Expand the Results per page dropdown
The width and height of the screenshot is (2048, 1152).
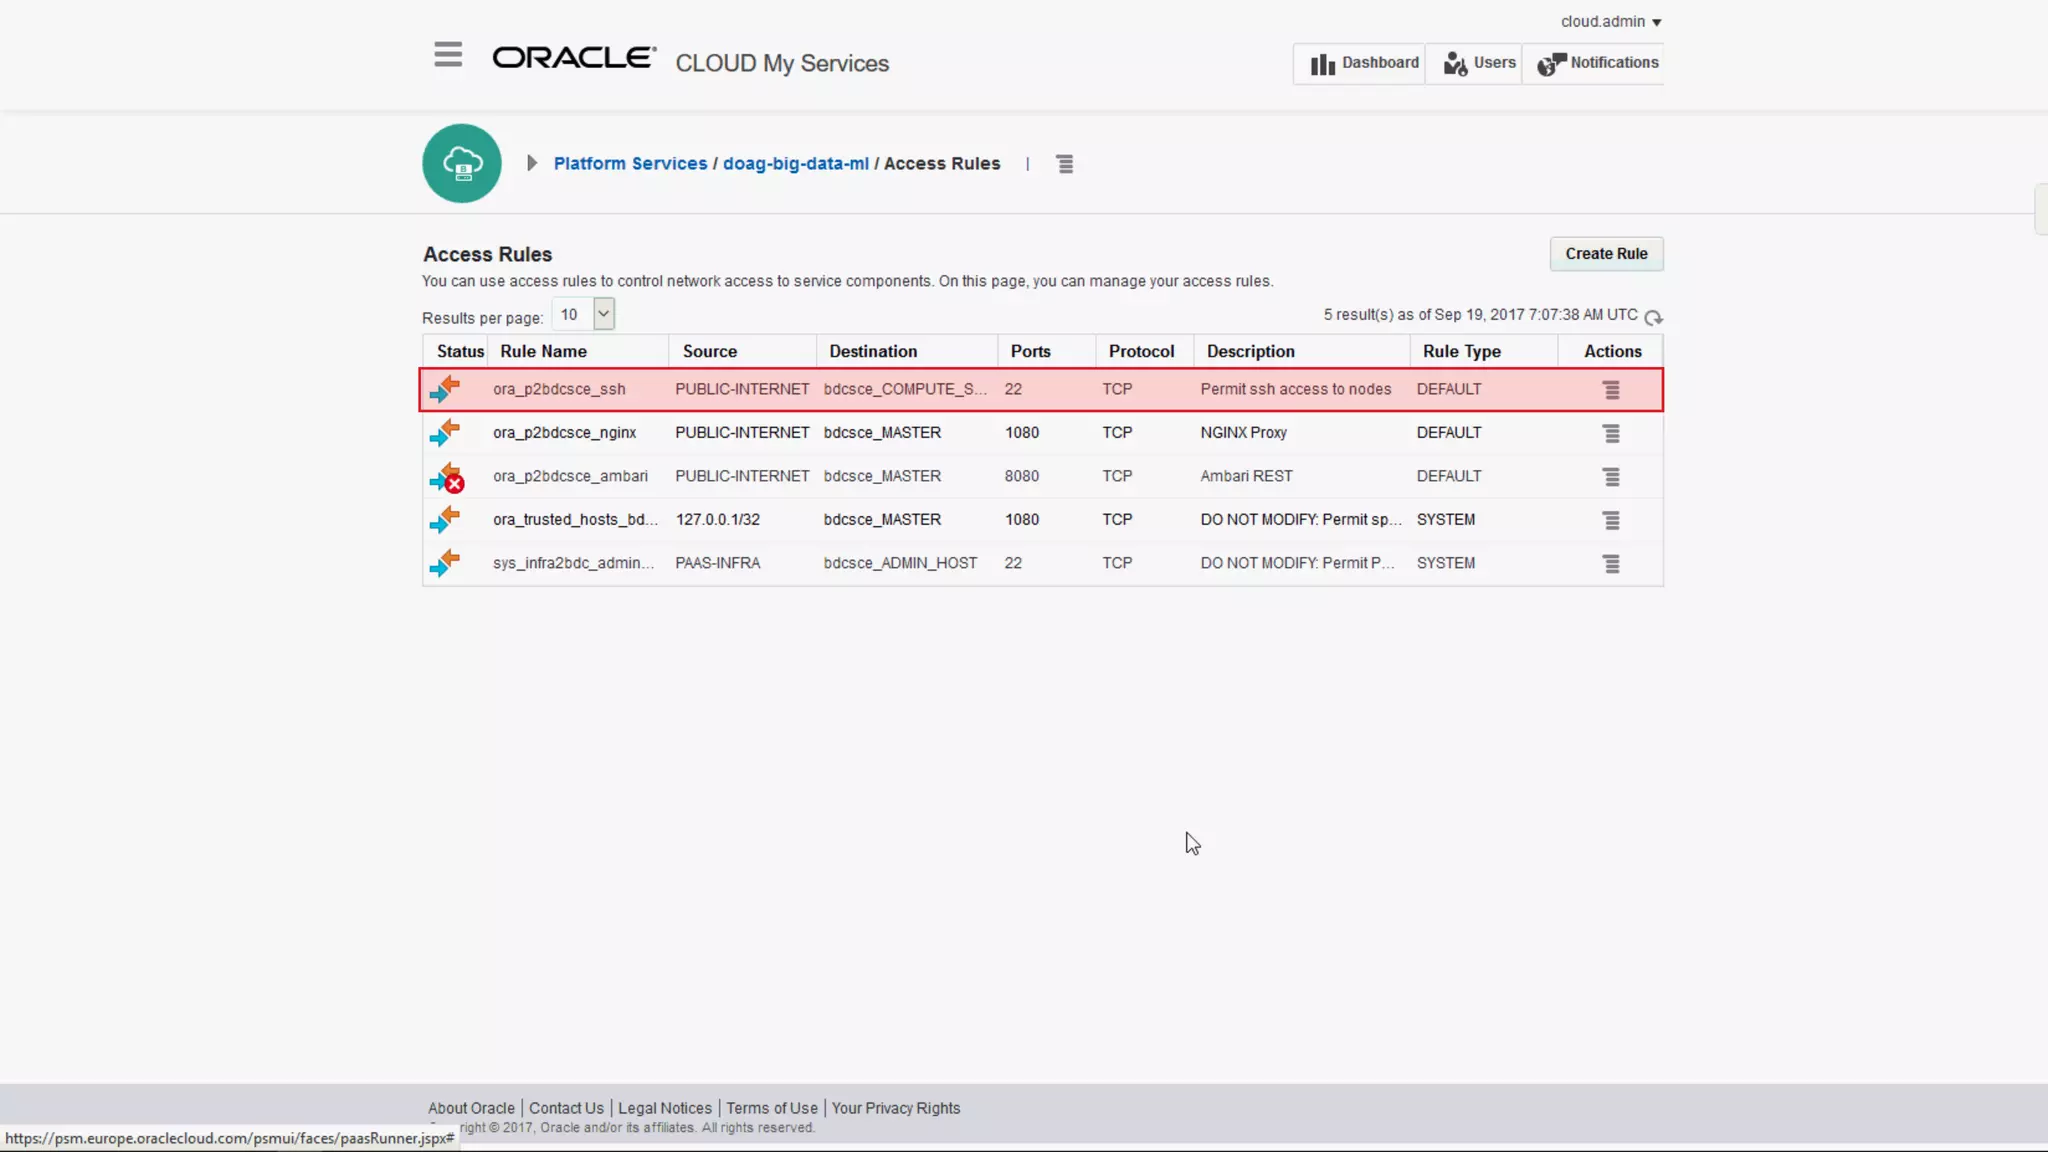[603, 314]
